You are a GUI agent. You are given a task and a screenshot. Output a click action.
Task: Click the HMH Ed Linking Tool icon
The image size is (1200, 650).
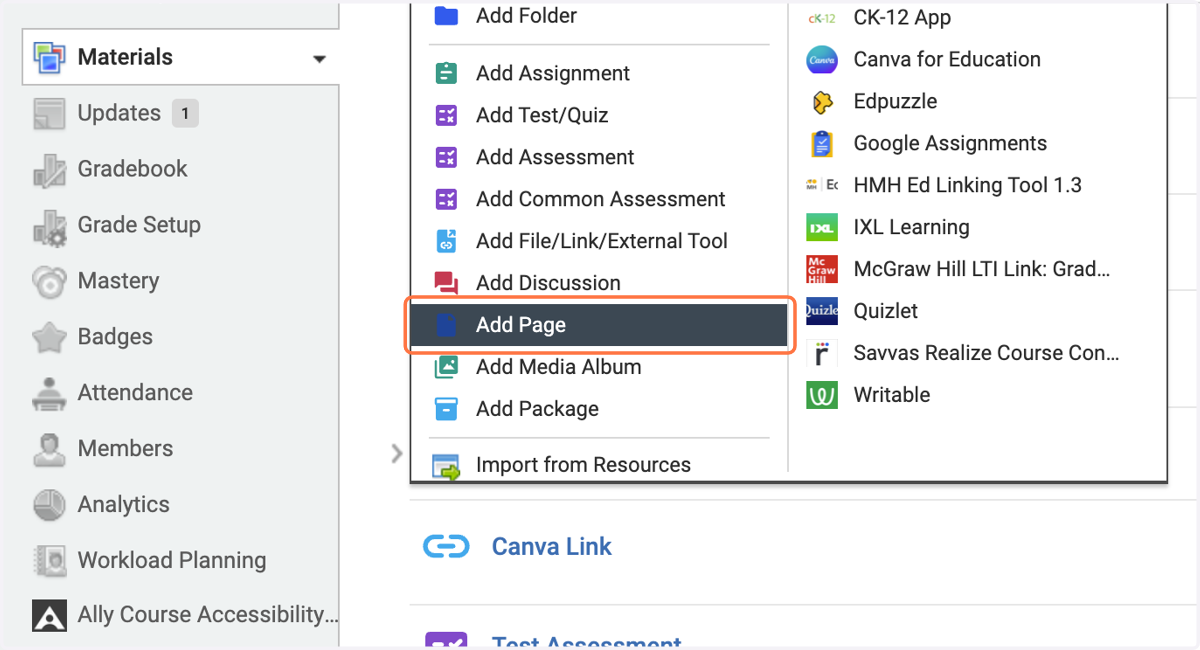(822, 185)
